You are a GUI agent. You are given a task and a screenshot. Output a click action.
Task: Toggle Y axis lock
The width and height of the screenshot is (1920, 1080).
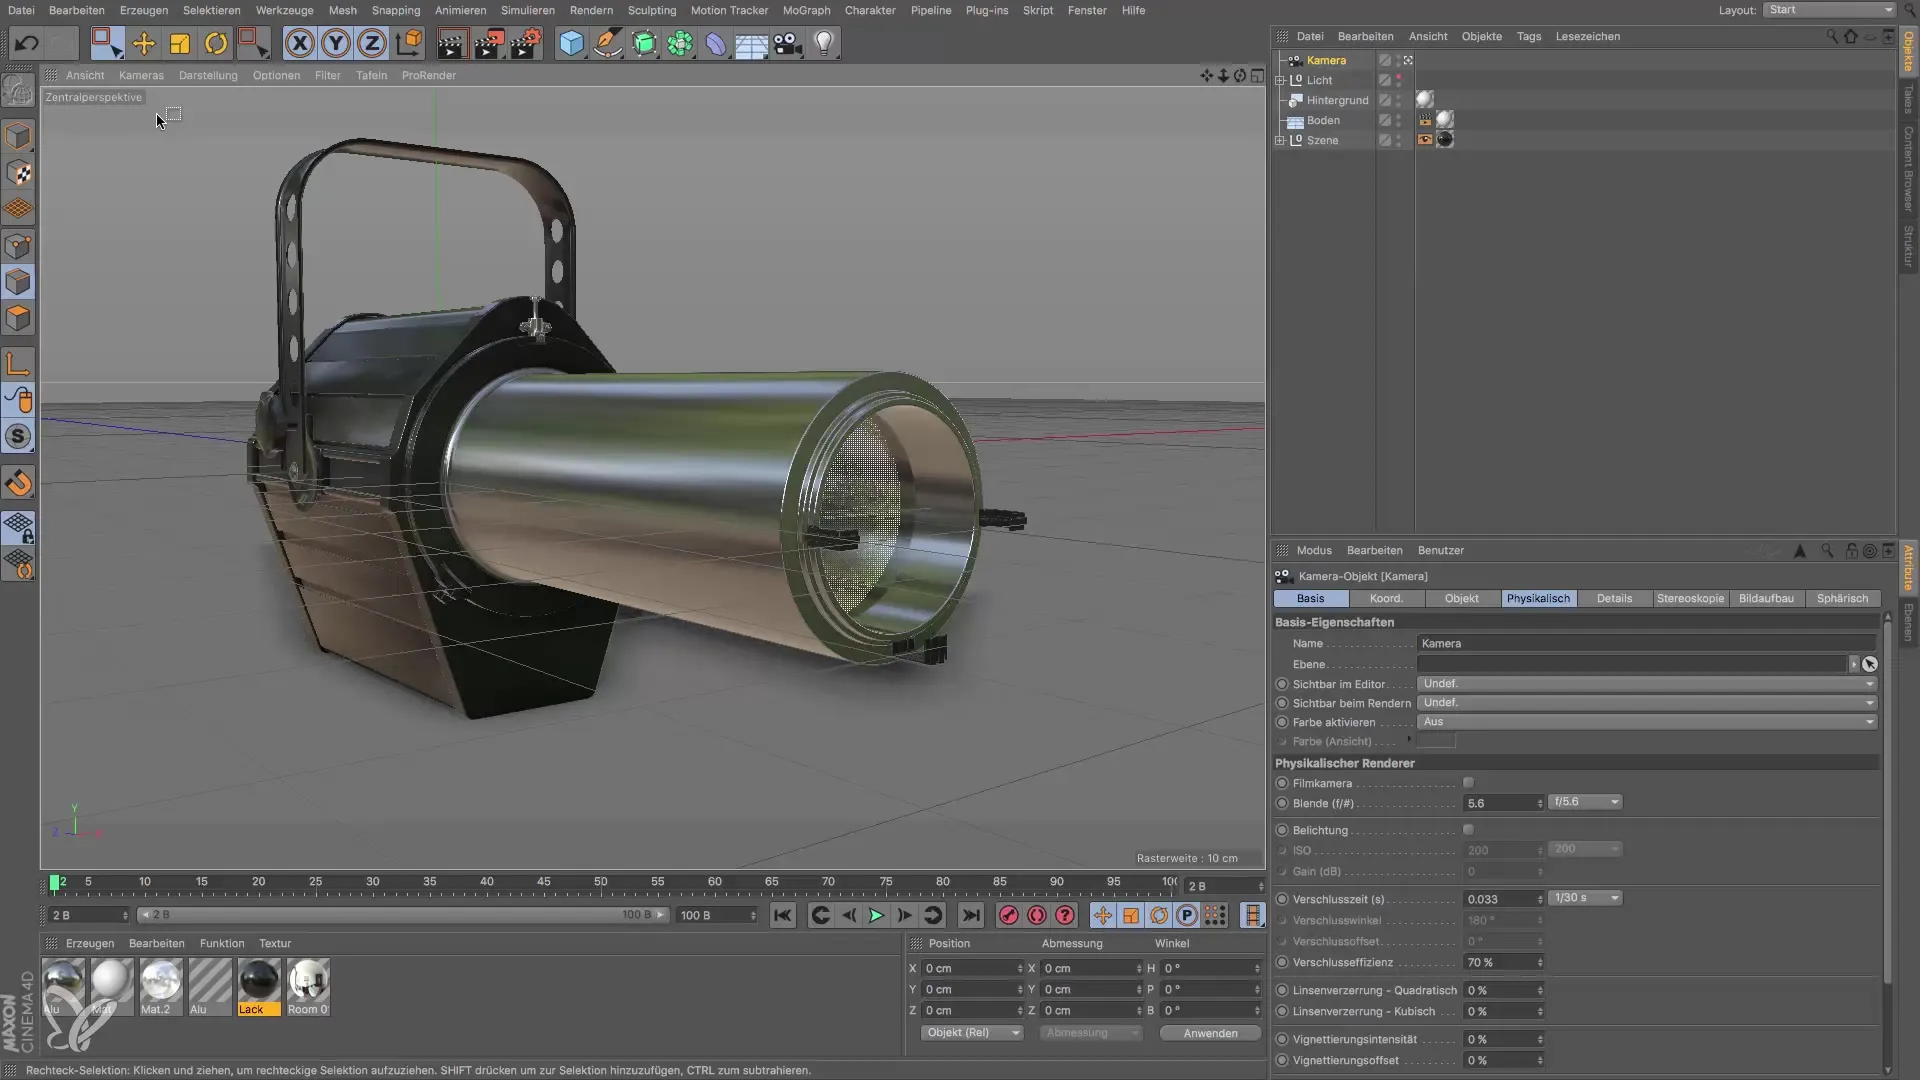tap(336, 43)
